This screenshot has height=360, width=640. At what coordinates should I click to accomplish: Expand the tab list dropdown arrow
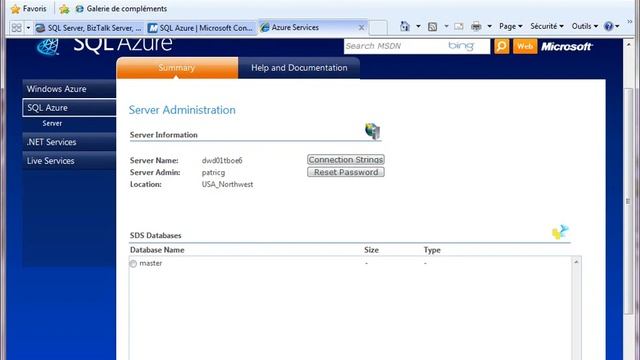[x=28, y=27]
